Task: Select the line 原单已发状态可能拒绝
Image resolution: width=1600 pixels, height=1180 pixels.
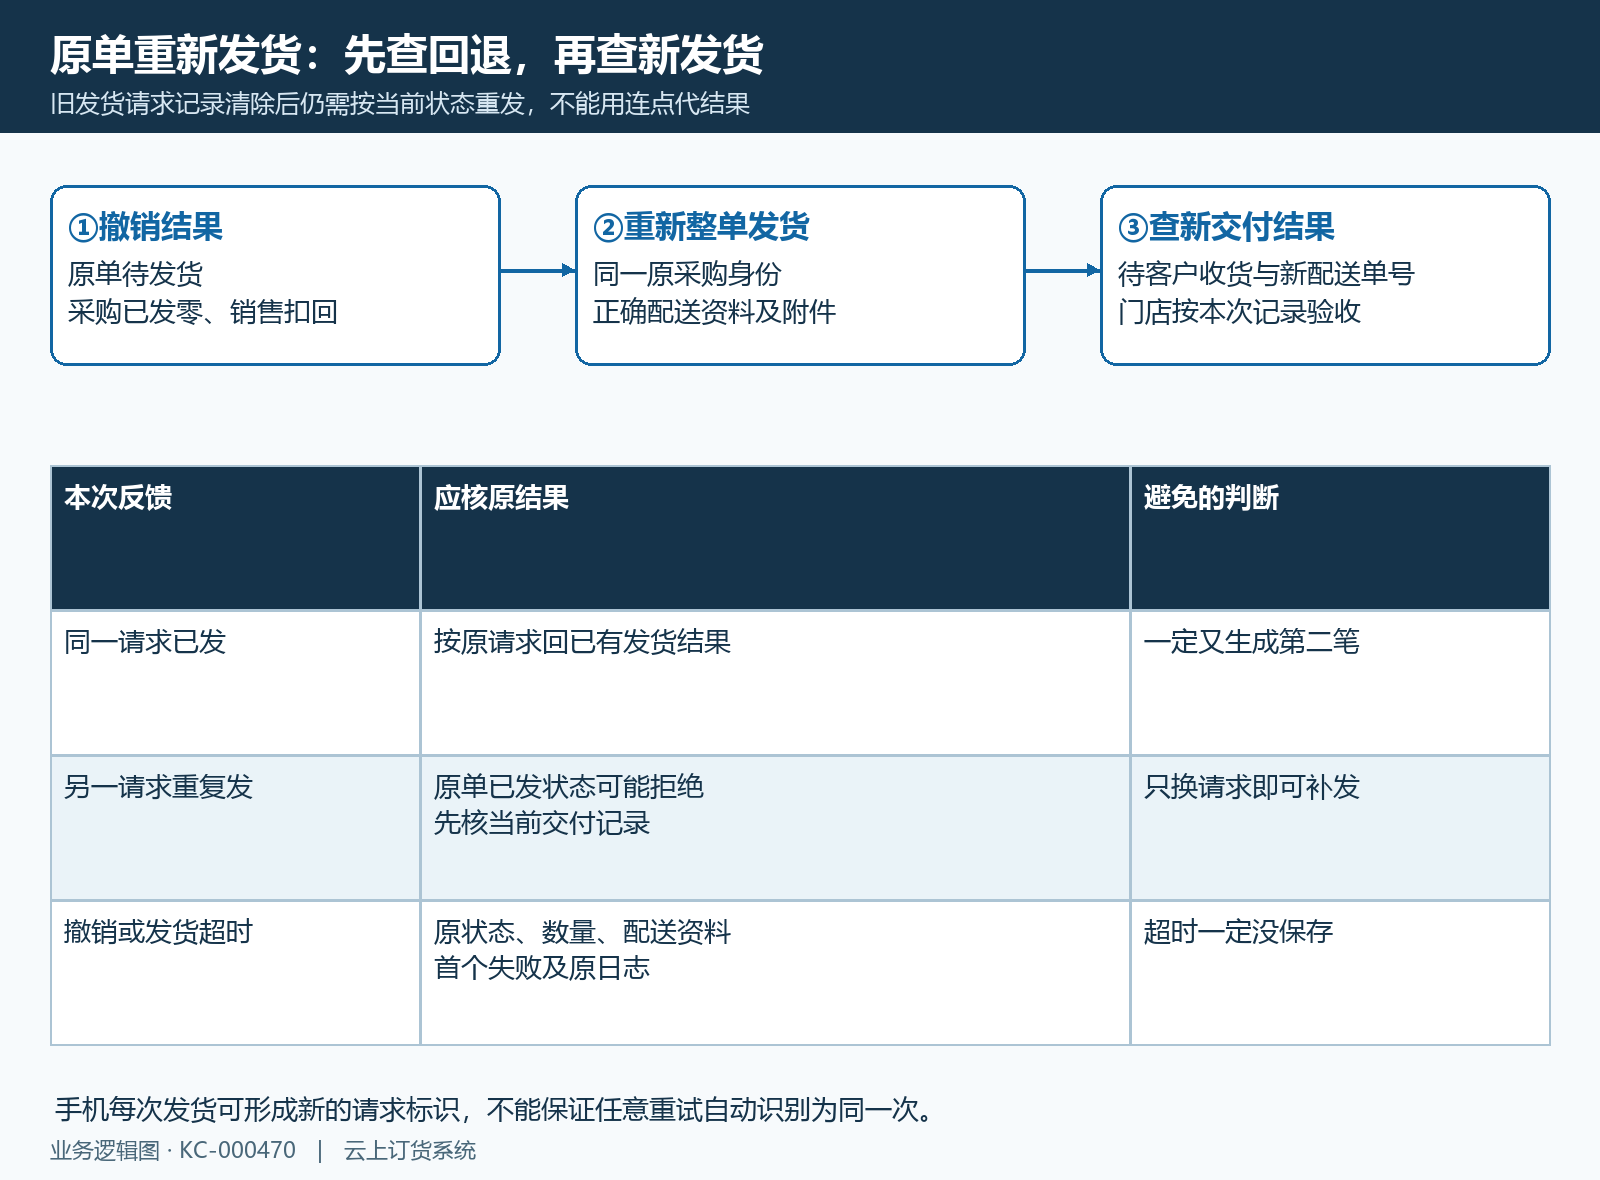Action: tap(569, 787)
